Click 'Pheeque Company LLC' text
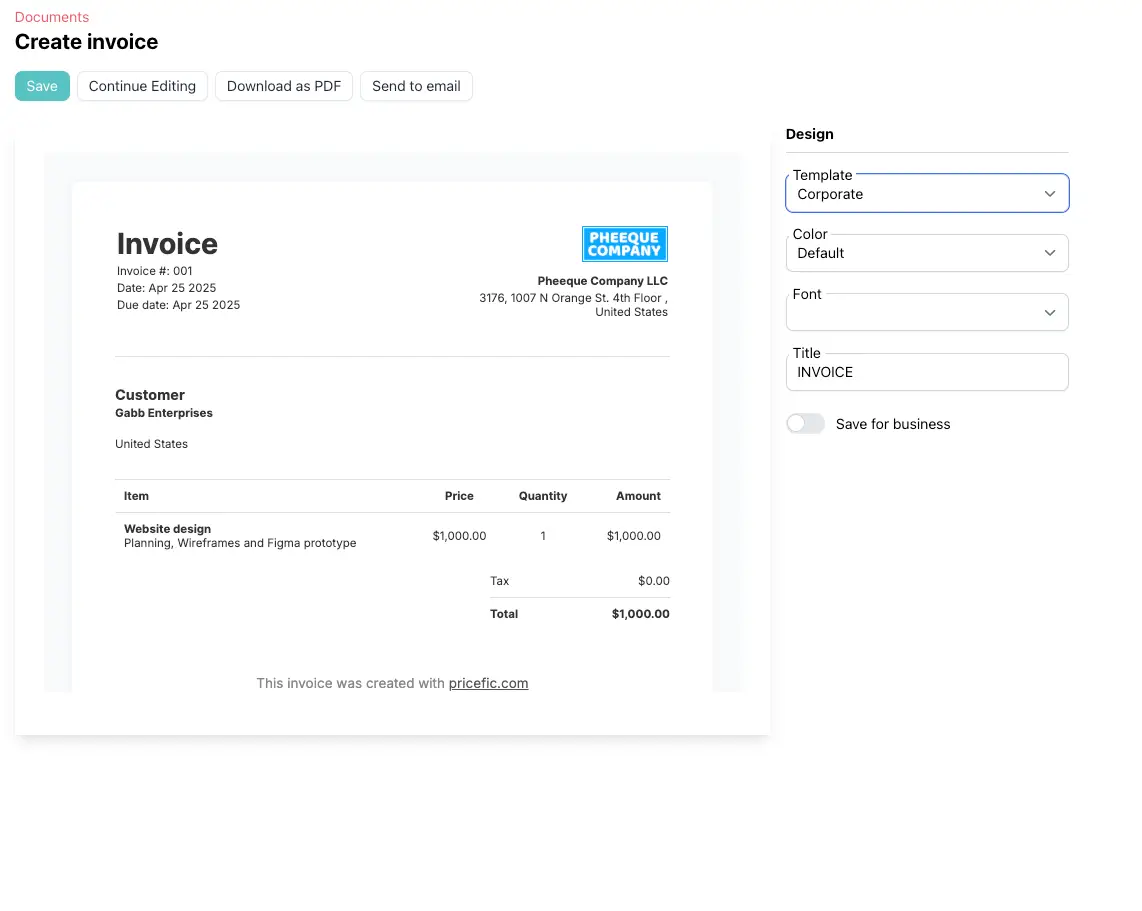 tap(602, 281)
